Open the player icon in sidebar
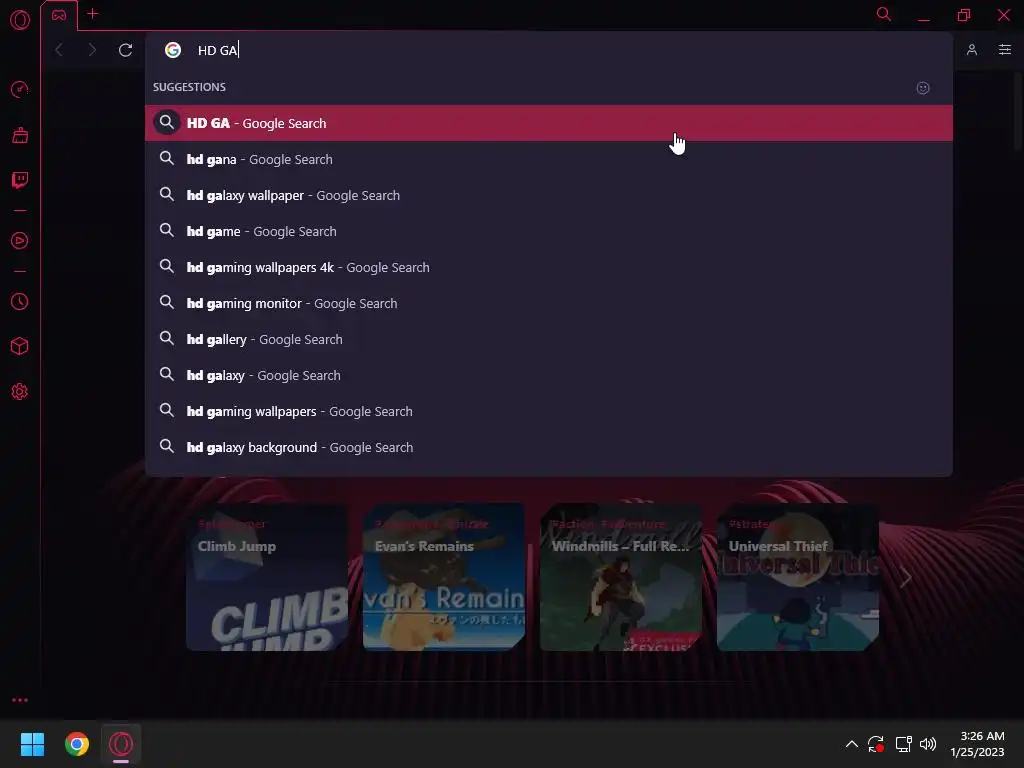The height and width of the screenshot is (768, 1024). tap(20, 240)
